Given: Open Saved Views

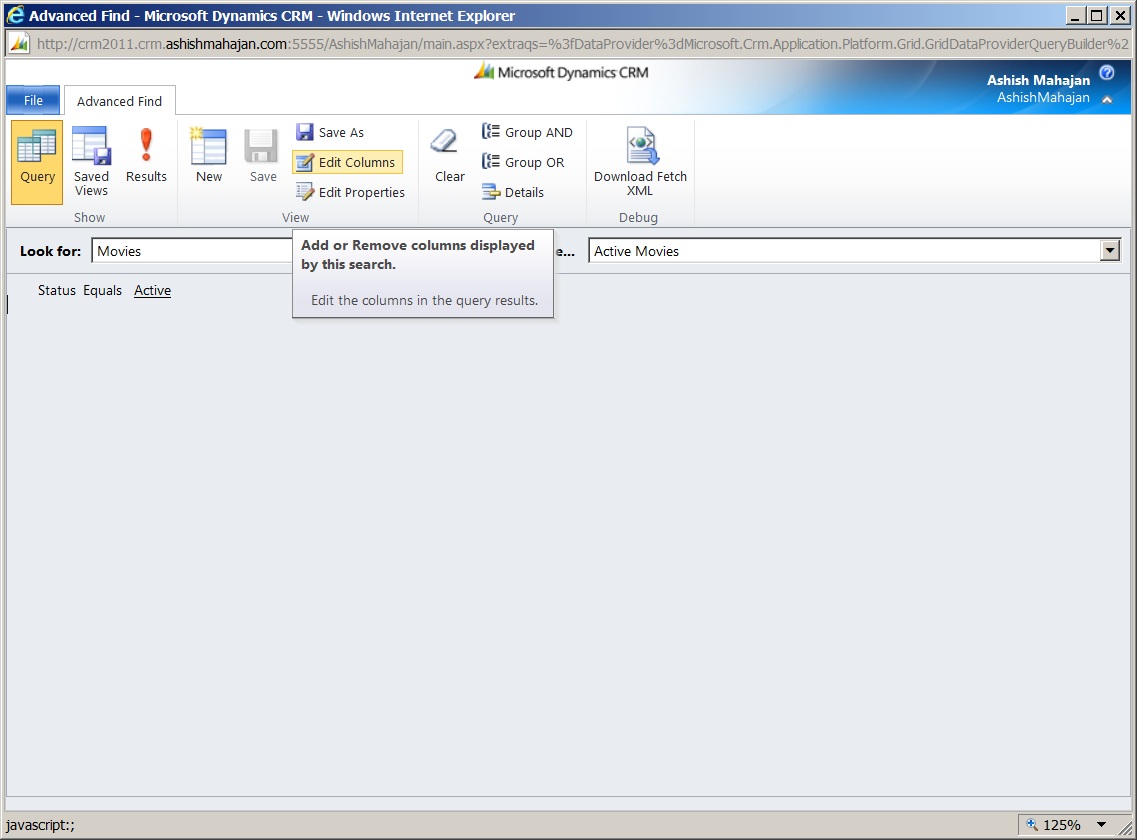Looking at the screenshot, I should tap(91, 162).
